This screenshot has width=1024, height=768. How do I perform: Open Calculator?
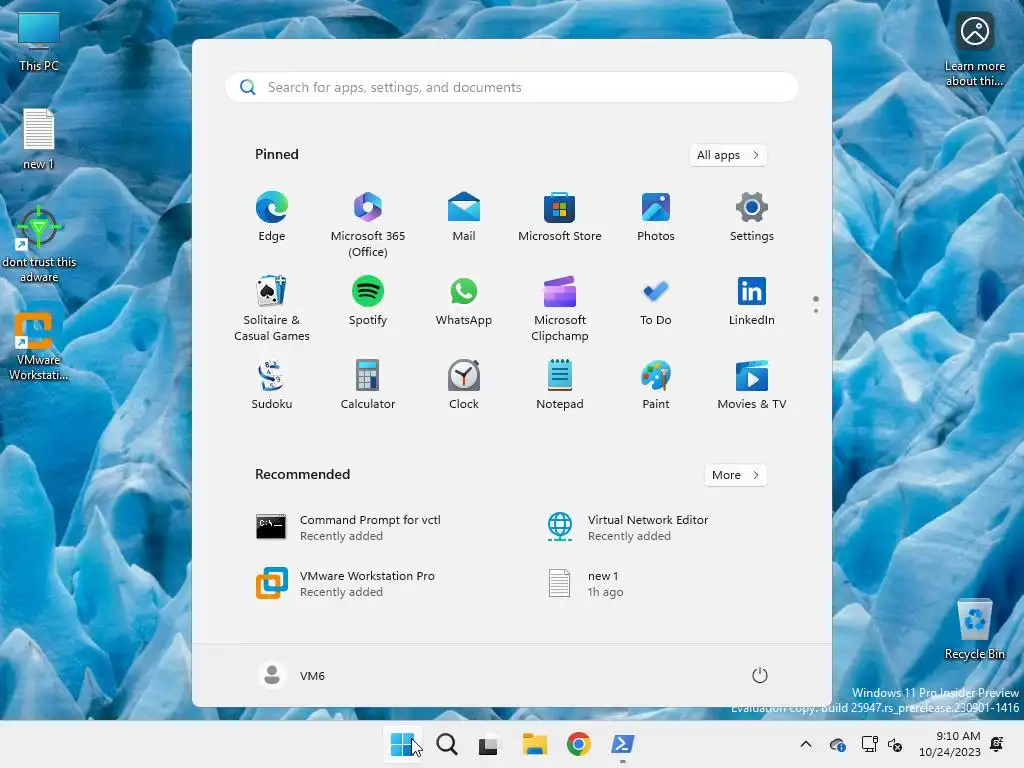(368, 385)
